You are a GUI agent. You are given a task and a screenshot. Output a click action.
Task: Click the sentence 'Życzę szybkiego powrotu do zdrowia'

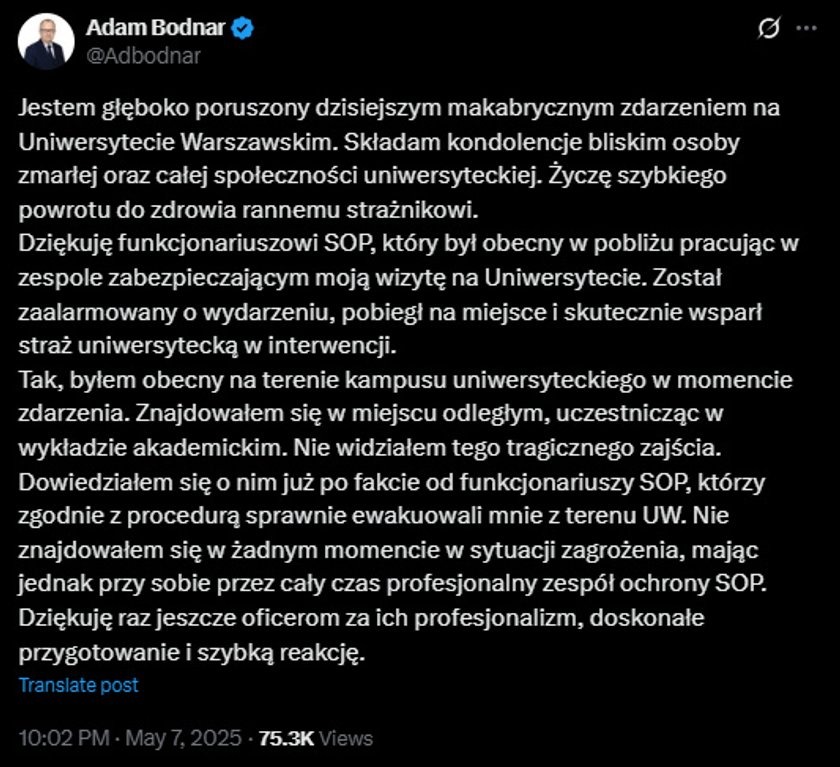pos(372,192)
